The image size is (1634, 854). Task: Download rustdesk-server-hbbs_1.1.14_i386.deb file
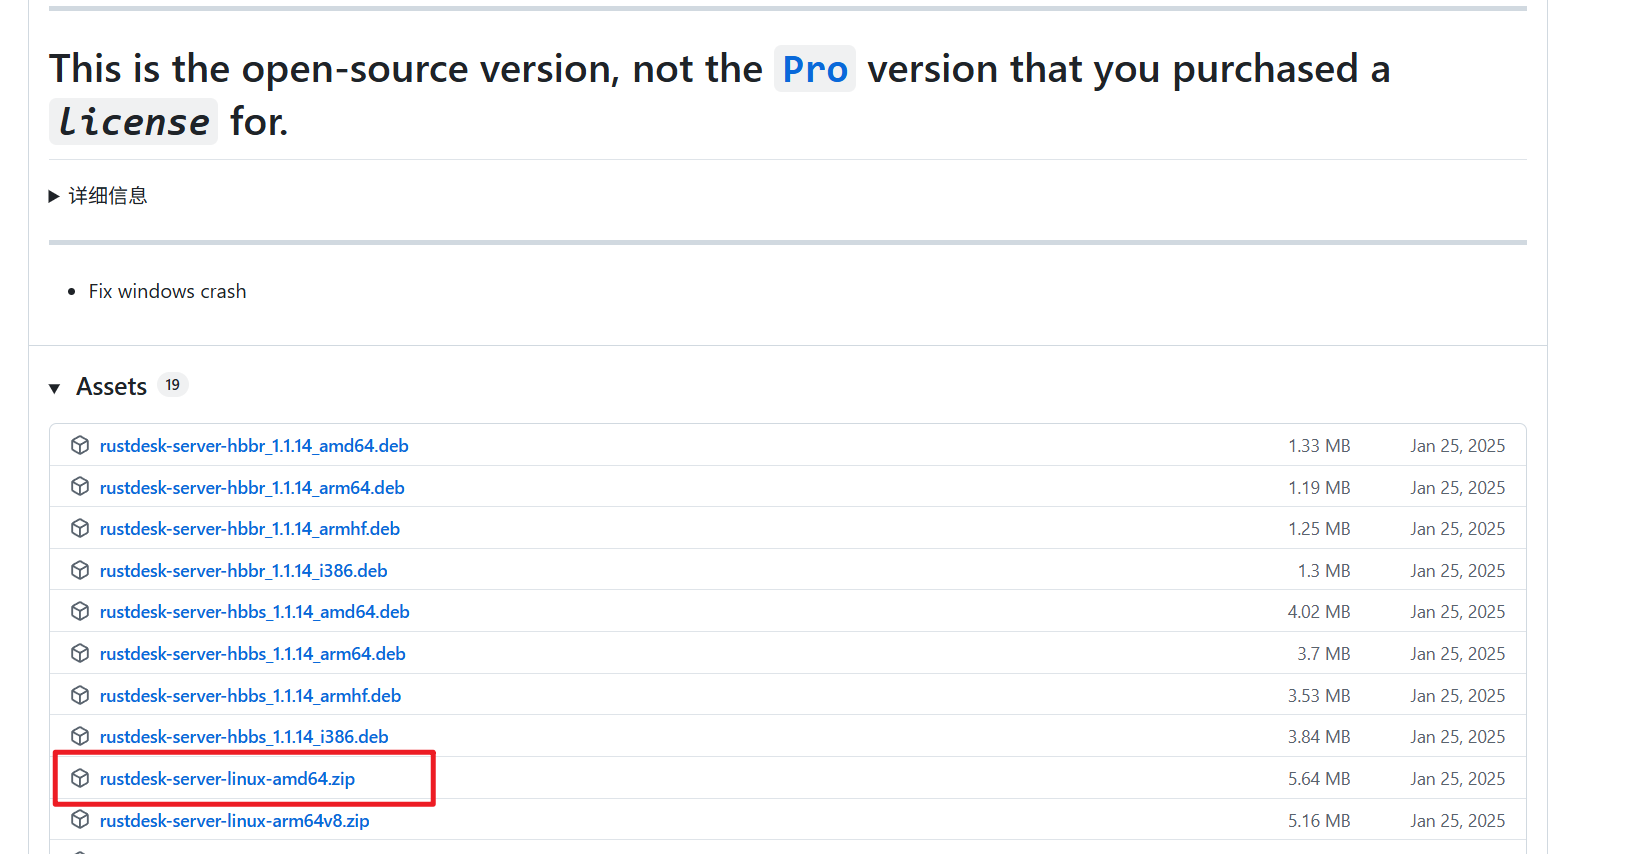pos(244,737)
